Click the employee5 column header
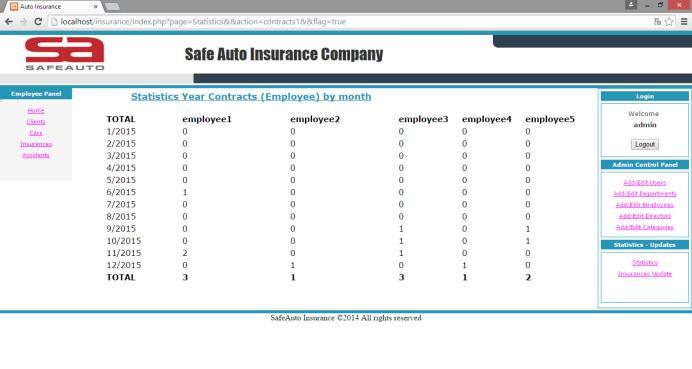692x369 pixels. (x=550, y=119)
